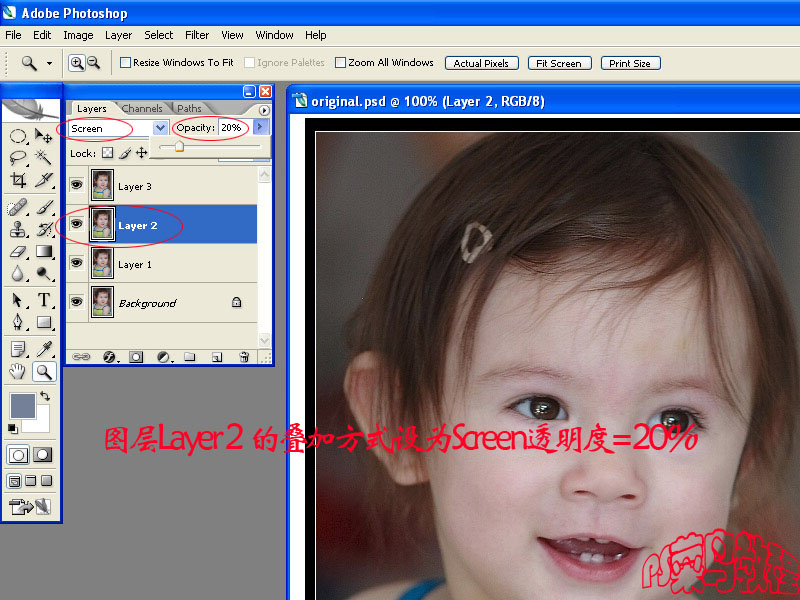Click Link layers icon
Viewport: 800px width, 600px height.
coord(81,357)
